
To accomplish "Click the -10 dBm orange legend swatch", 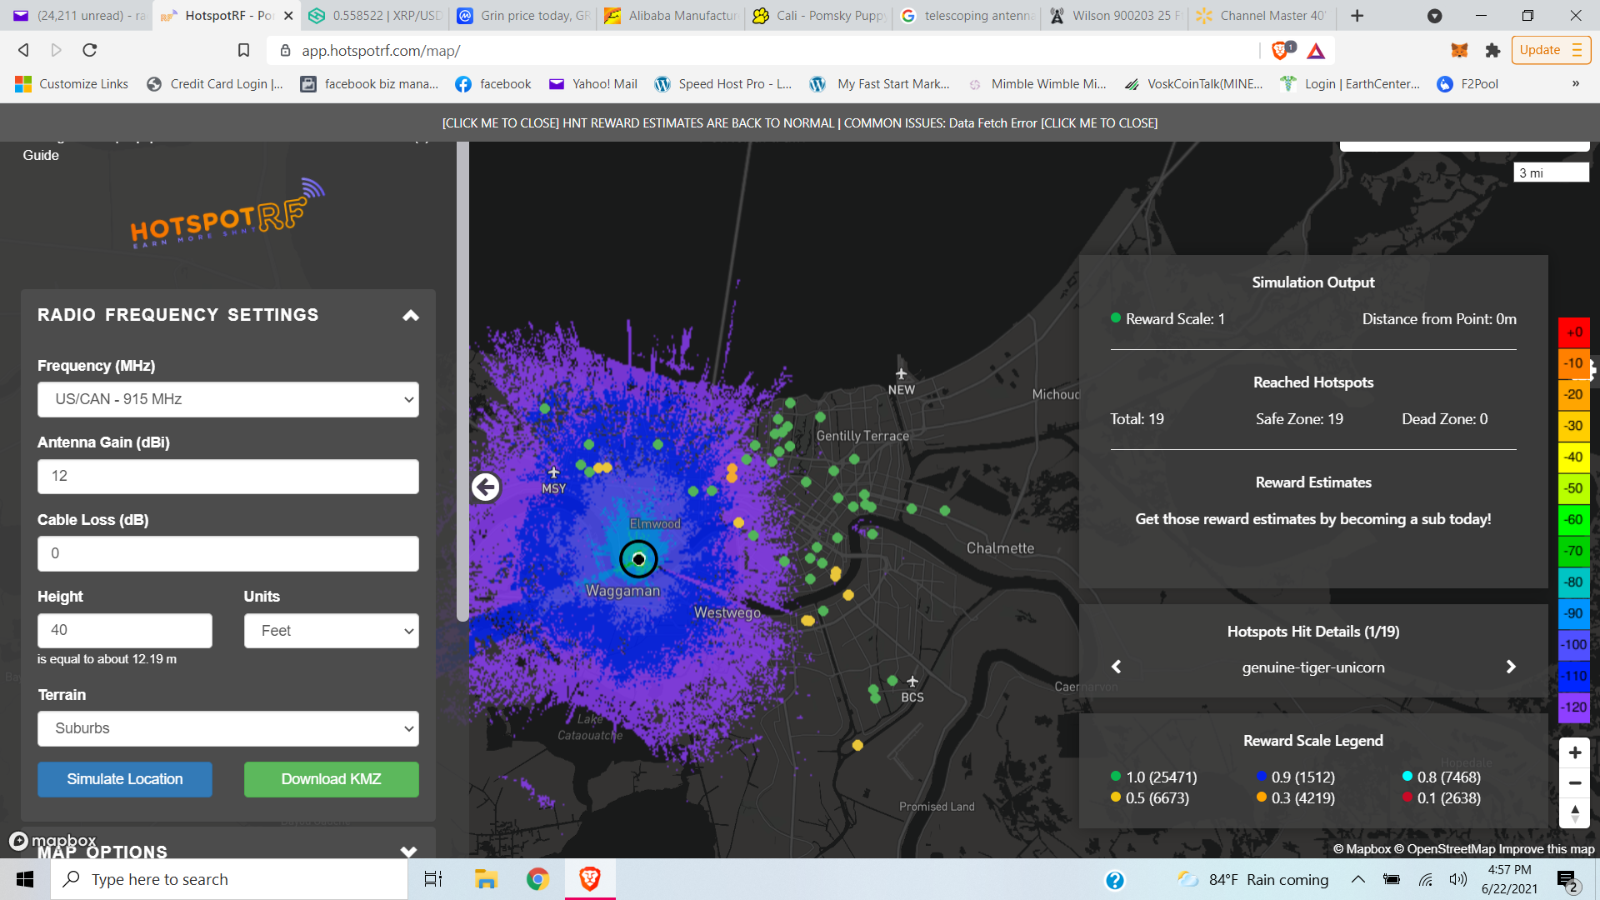I will 1574,363.
